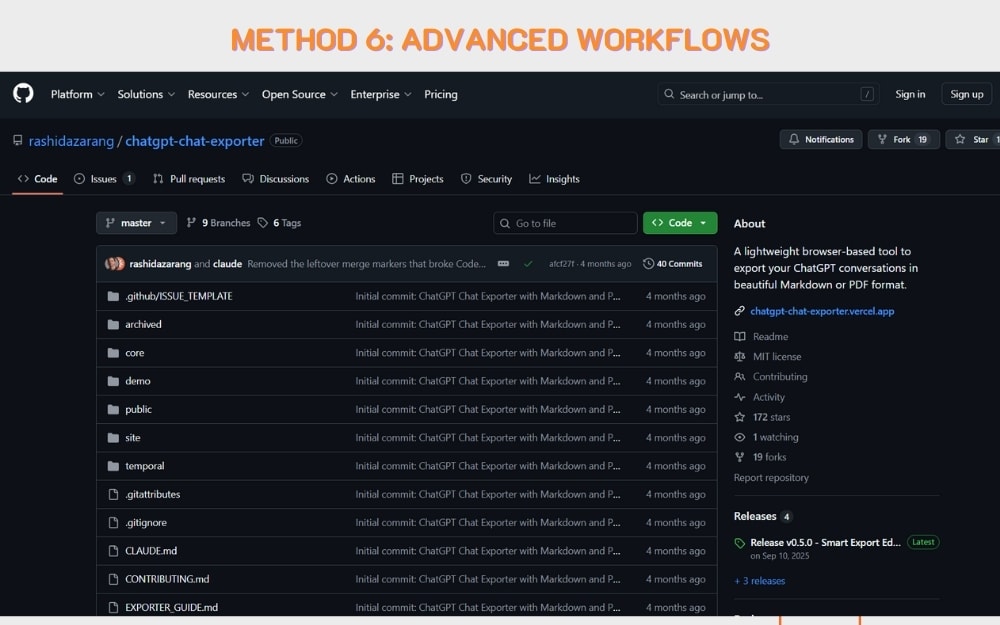1000x625 pixels.
Task: Open the Actions tab
Action: pyautogui.click(x=351, y=179)
